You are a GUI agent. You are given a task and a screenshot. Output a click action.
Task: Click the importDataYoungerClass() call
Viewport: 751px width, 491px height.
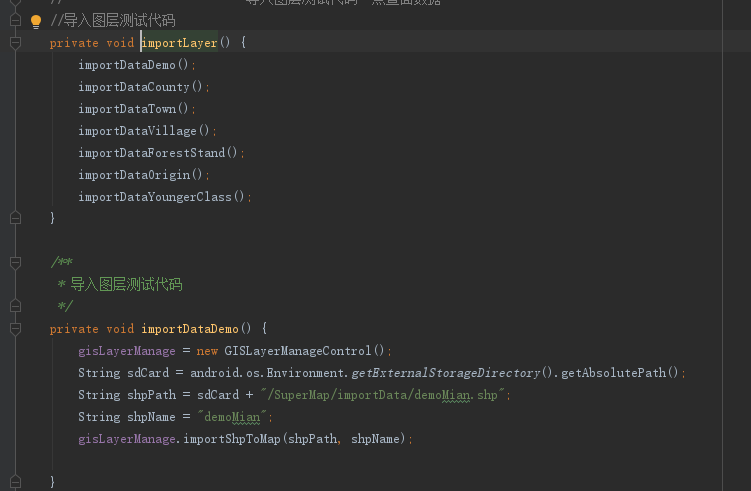click(161, 197)
